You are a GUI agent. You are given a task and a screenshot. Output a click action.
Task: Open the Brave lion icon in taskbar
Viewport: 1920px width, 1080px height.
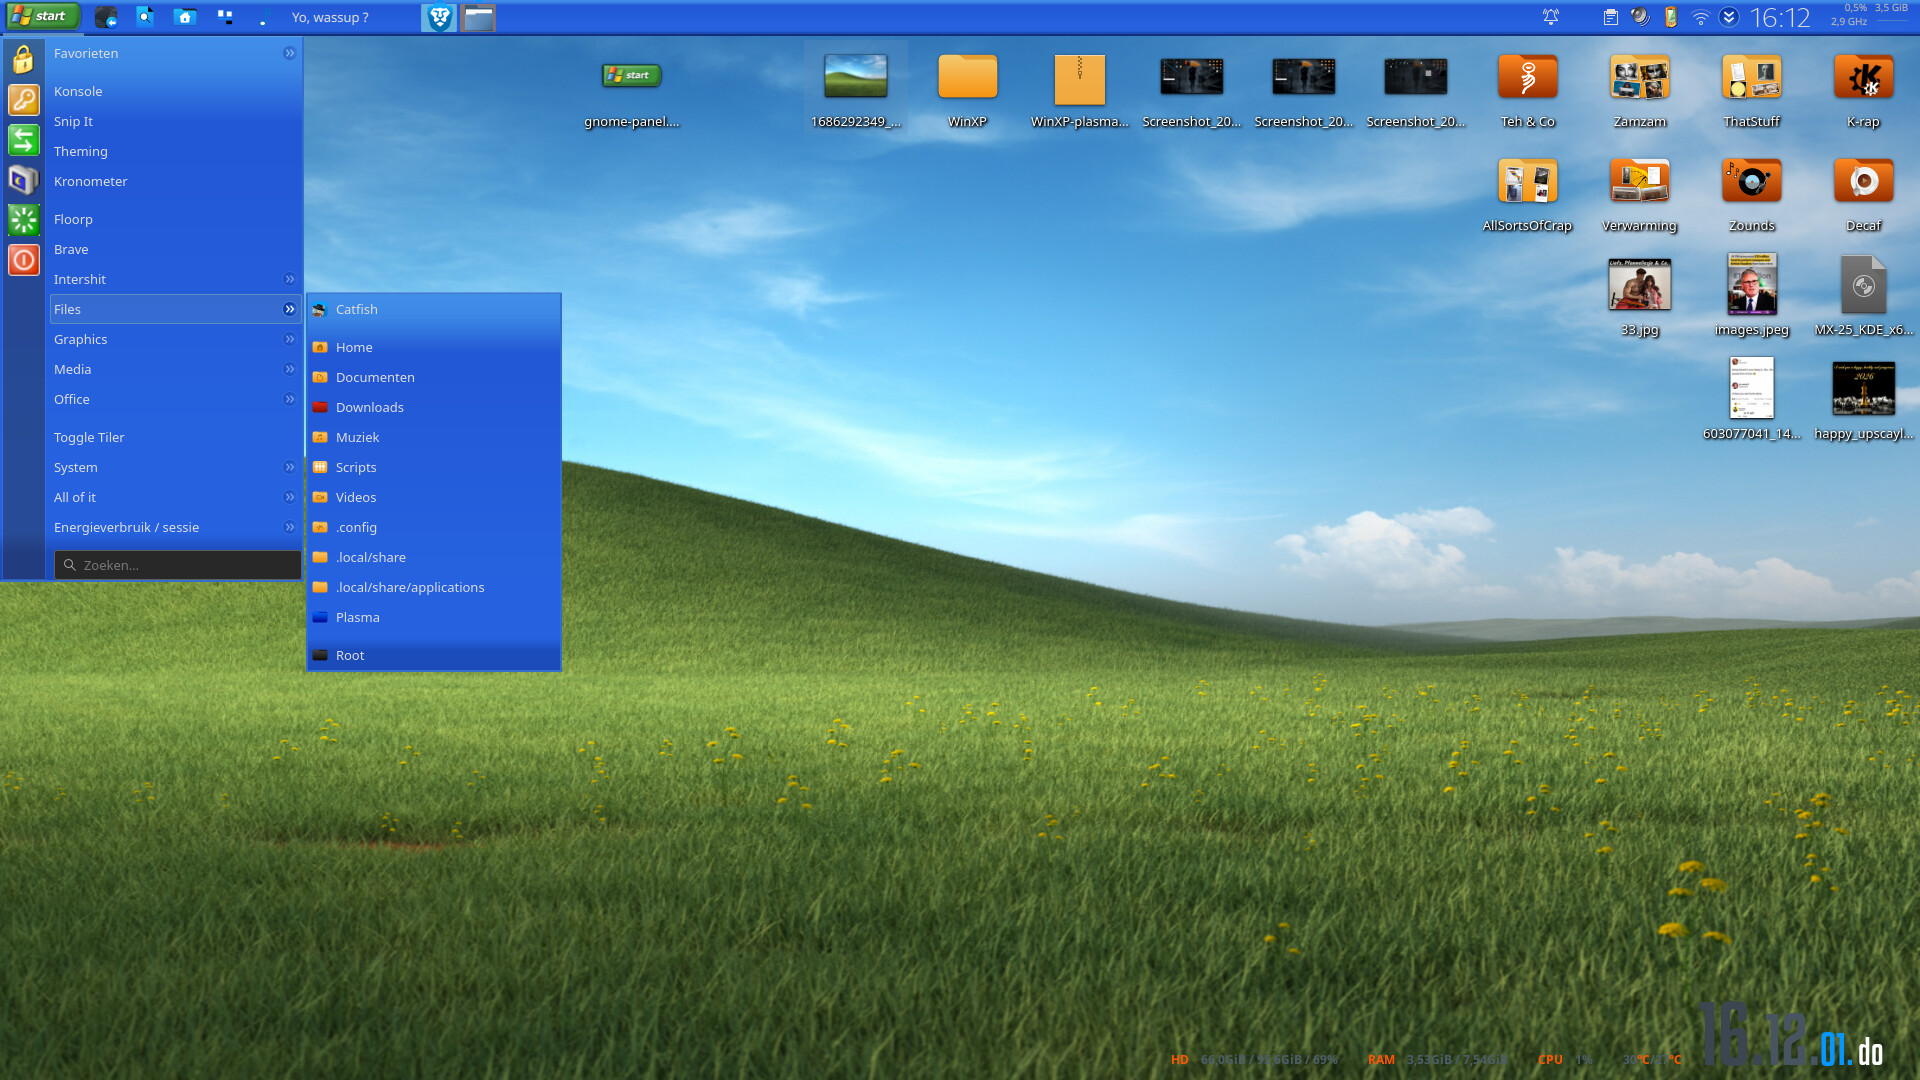439,17
